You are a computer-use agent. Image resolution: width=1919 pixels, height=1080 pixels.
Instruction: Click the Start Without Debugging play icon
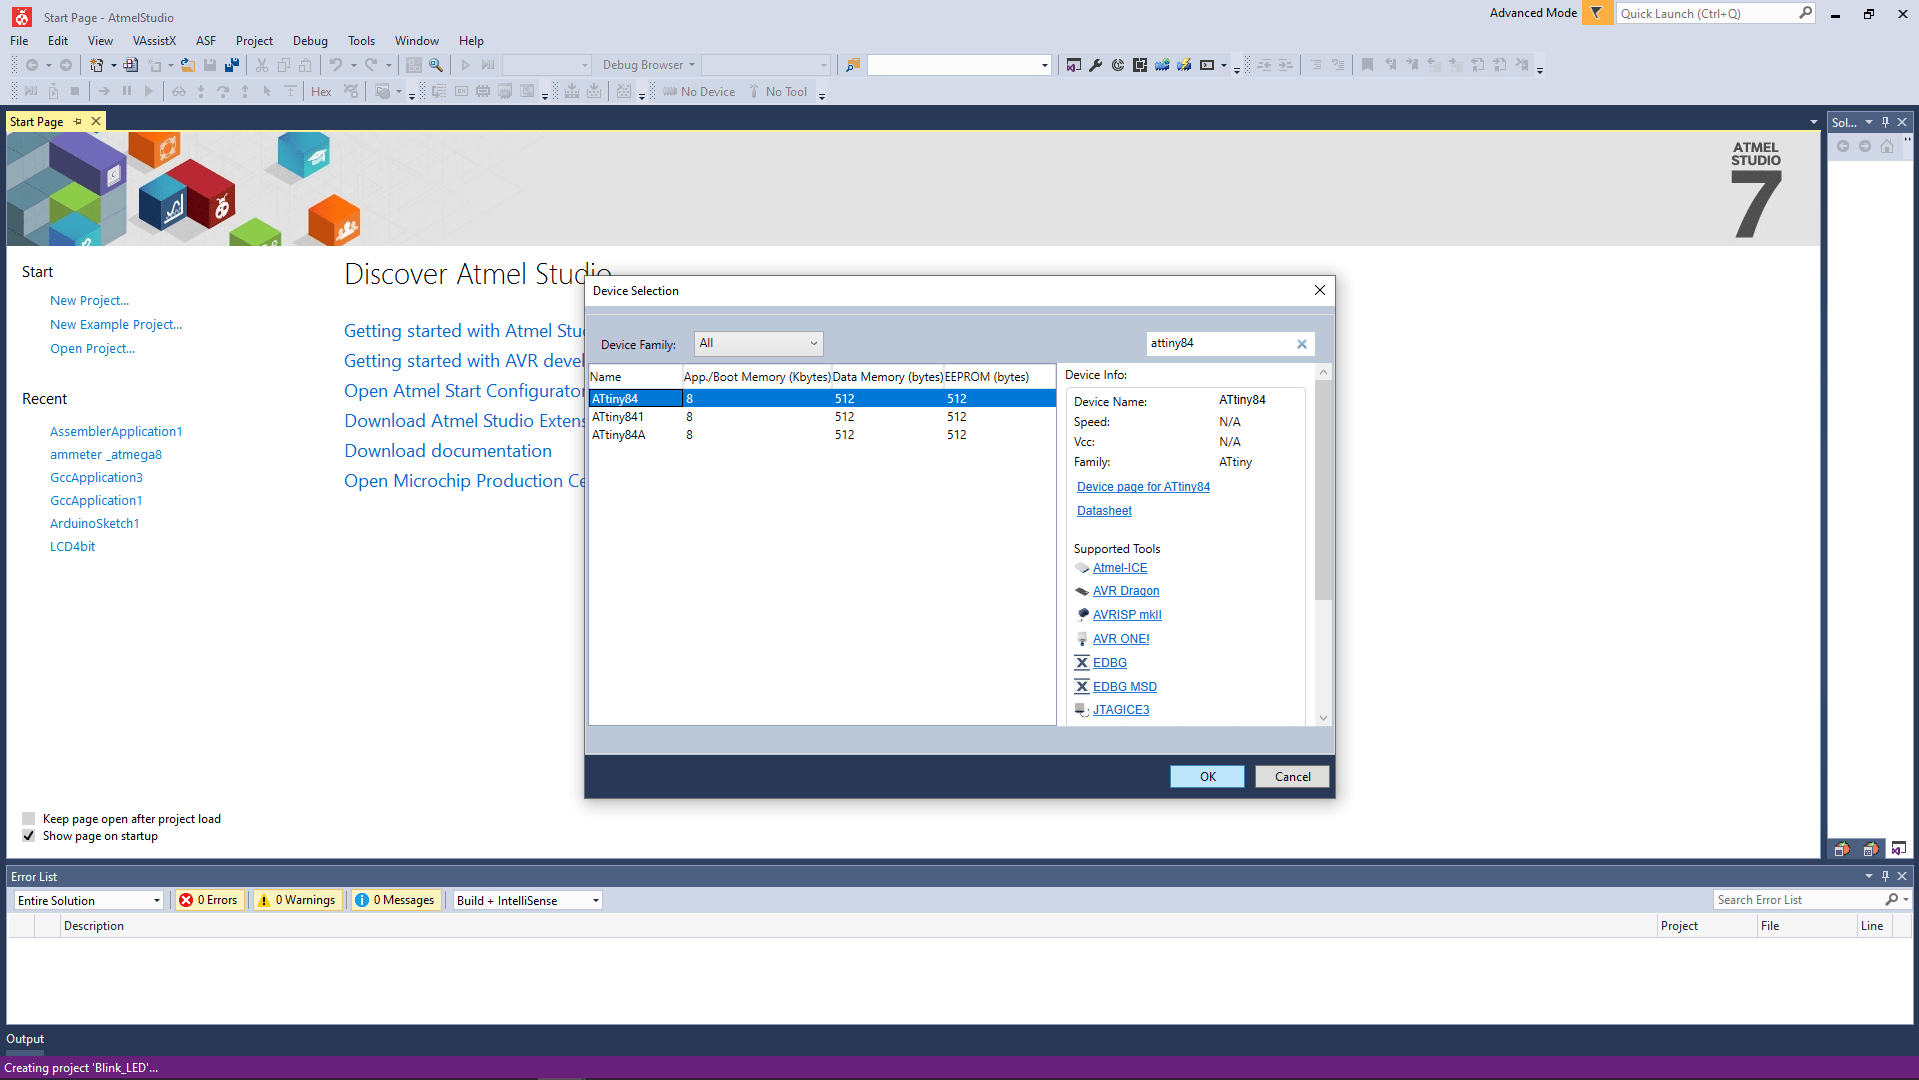pos(465,65)
